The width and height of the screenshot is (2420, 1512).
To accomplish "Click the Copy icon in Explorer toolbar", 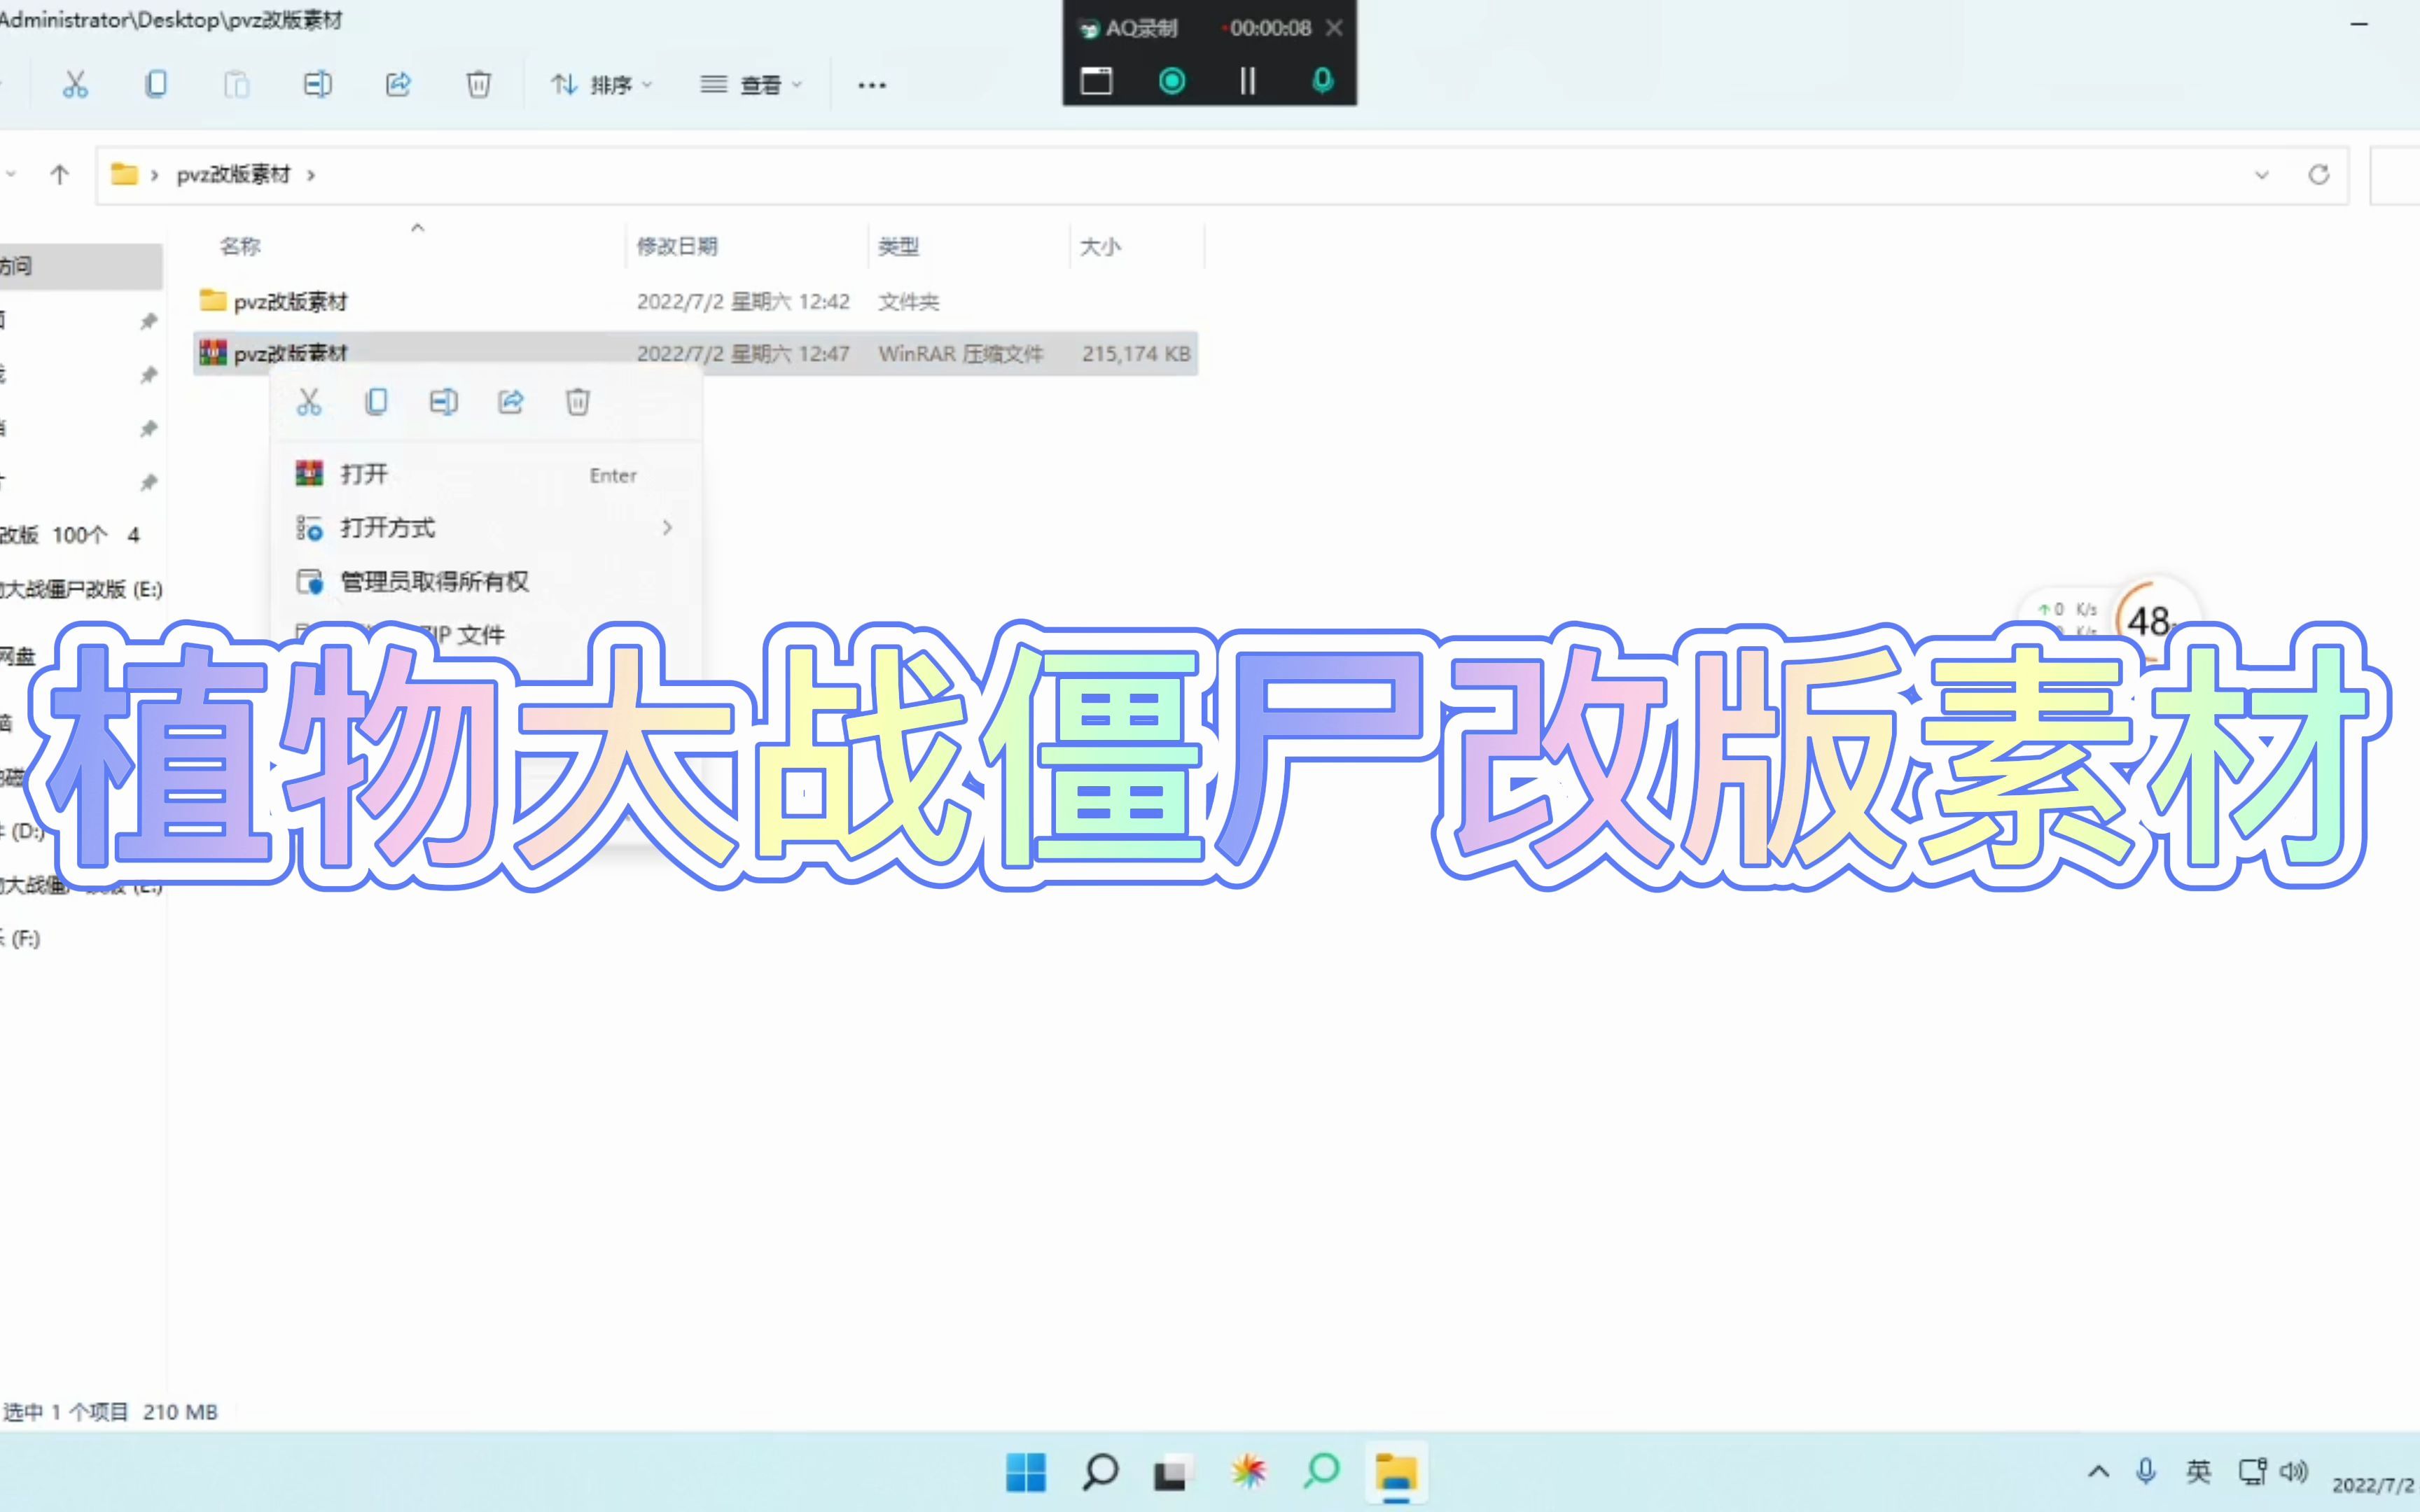I will click(156, 85).
